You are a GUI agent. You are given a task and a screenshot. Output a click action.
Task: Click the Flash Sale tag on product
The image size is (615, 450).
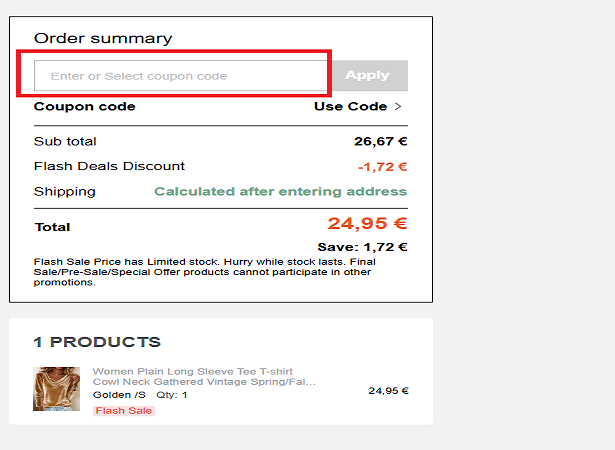(124, 411)
